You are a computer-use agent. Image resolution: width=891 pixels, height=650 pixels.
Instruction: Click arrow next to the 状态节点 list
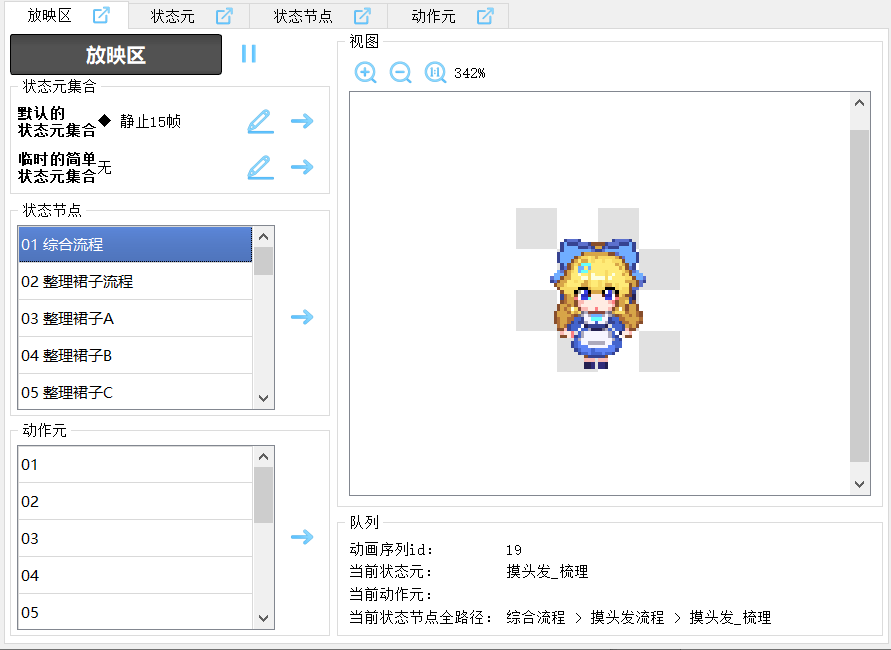302,317
